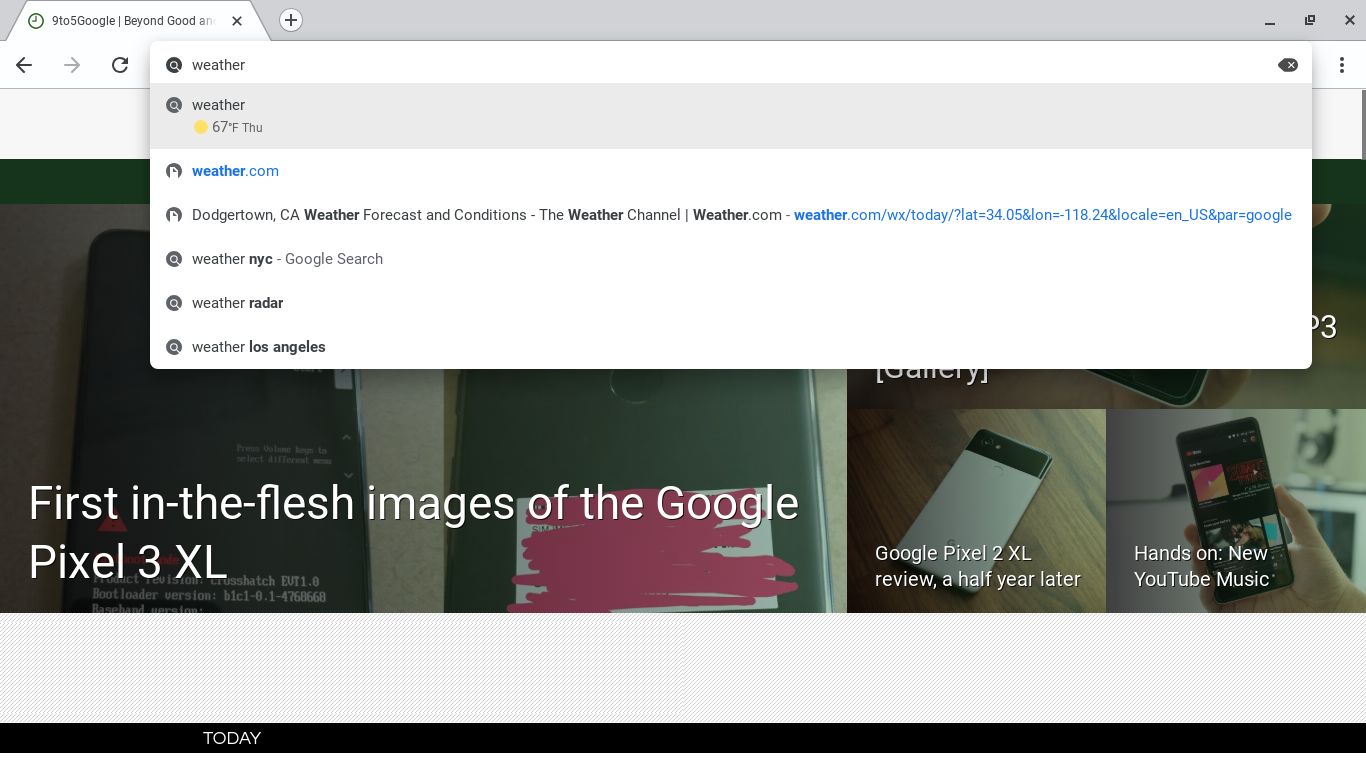The width and height of the screenshot is (1366, 768).
Task: Click the magnifier icon in the address bar
Action: (x=174, y=65)
